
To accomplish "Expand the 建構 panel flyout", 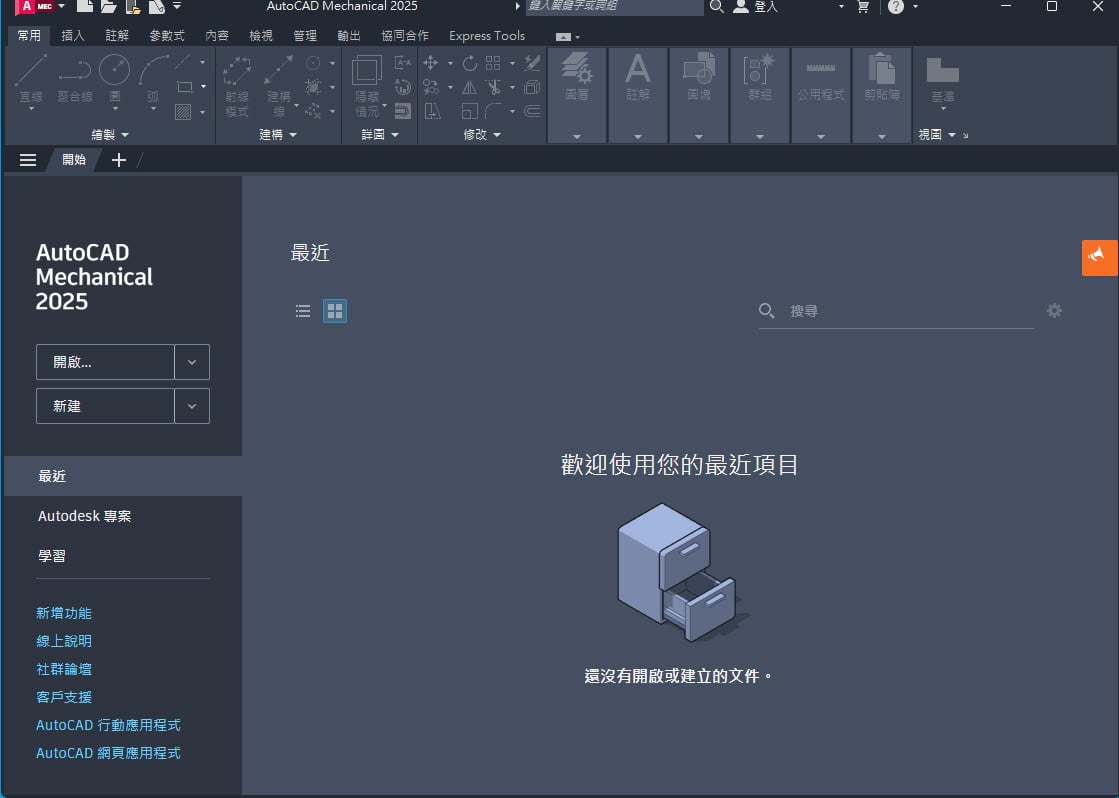I will [278, 134].
